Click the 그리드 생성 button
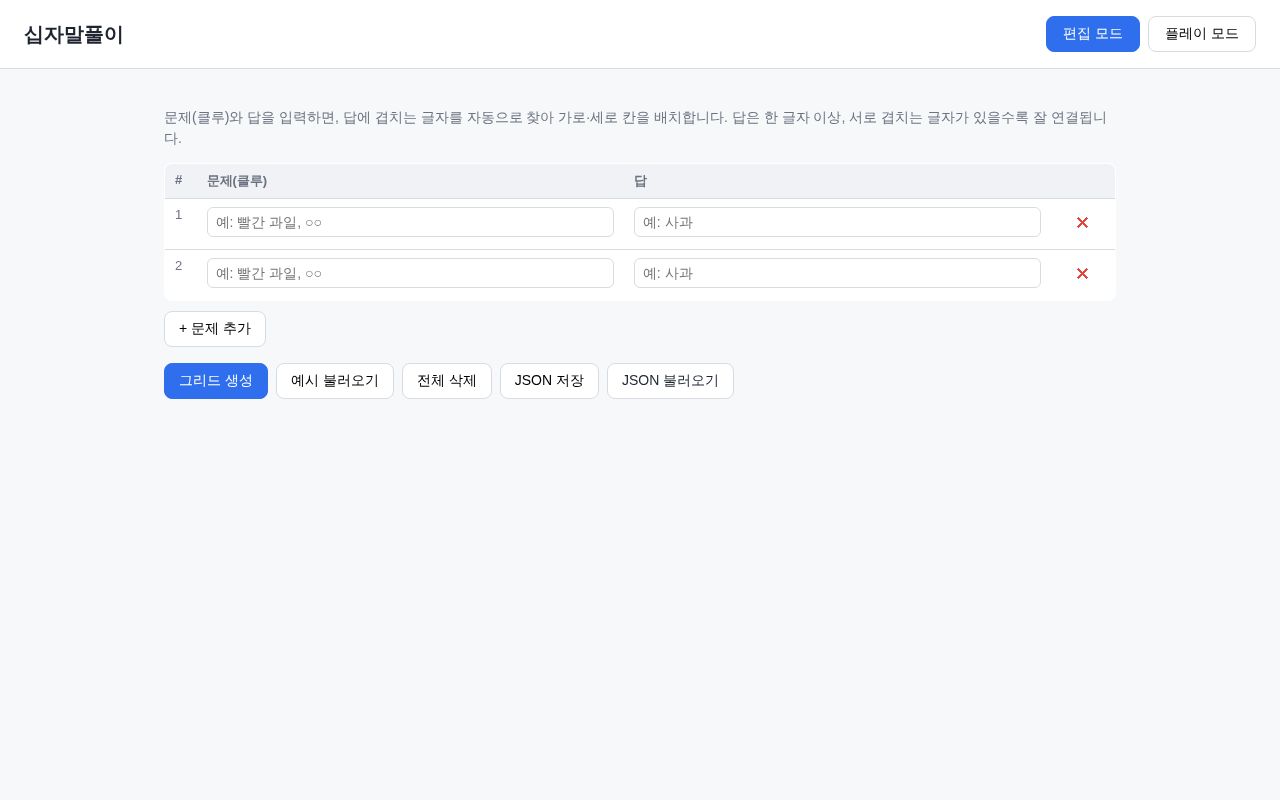This screenshot has width=1280, height=800. pyautogui.click(x=216, y=381)
